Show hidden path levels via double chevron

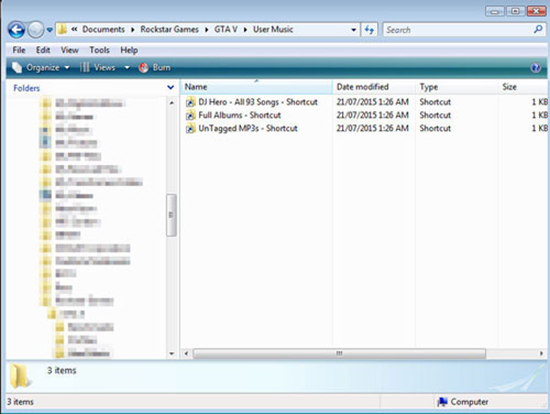coord(74,29)
